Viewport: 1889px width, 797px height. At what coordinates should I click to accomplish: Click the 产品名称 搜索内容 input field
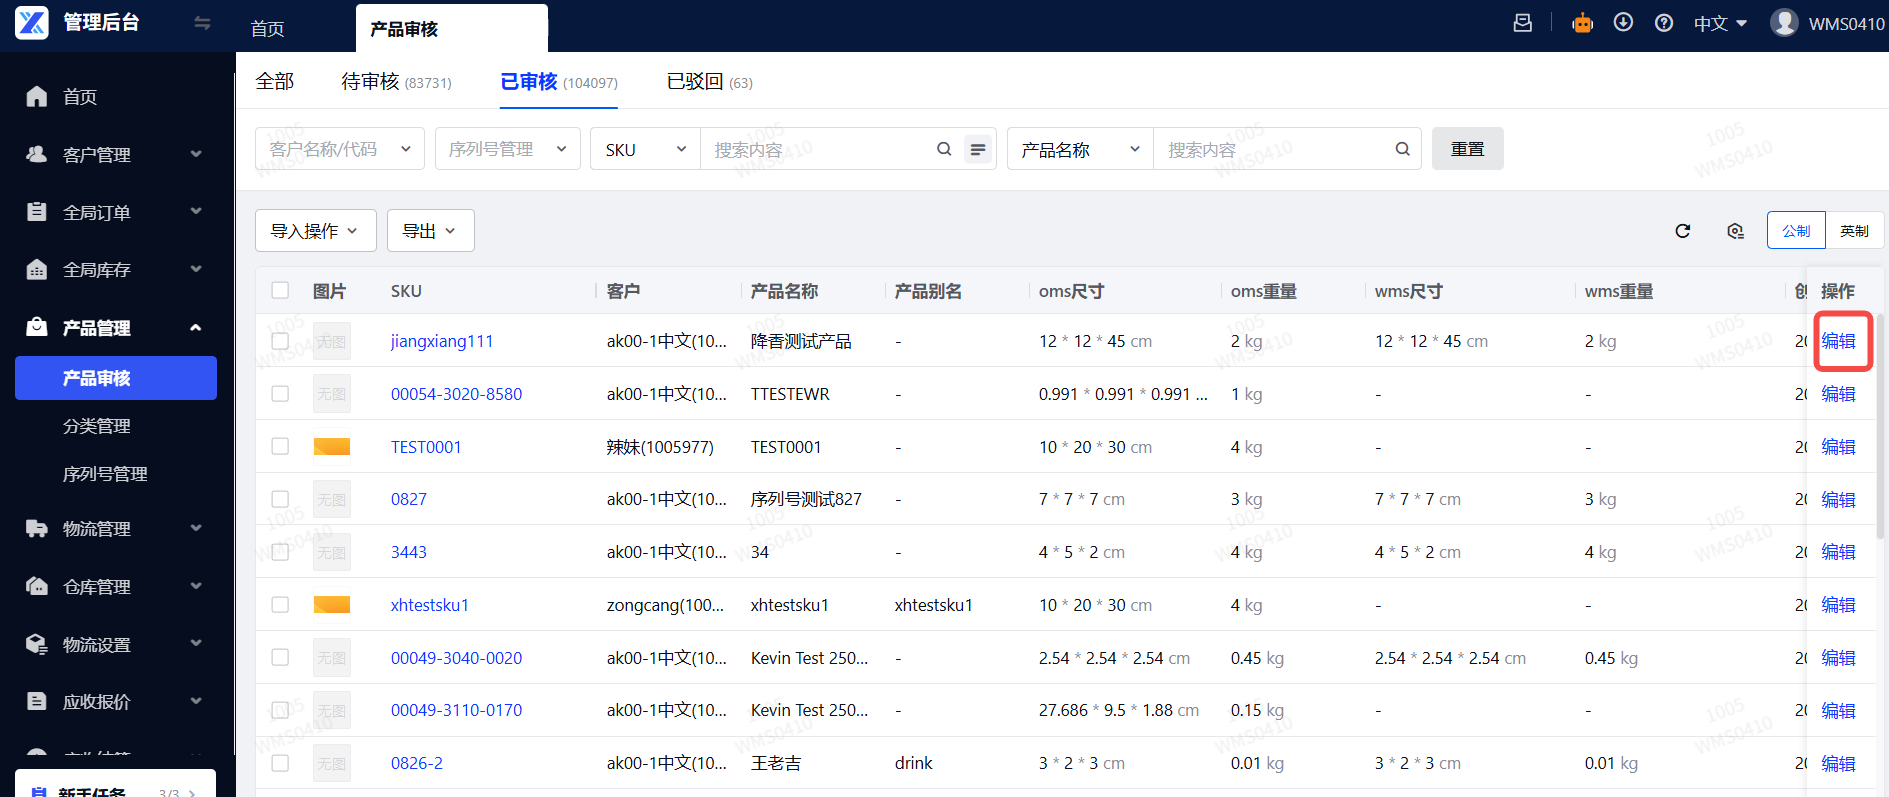[x=1272, y=149]
